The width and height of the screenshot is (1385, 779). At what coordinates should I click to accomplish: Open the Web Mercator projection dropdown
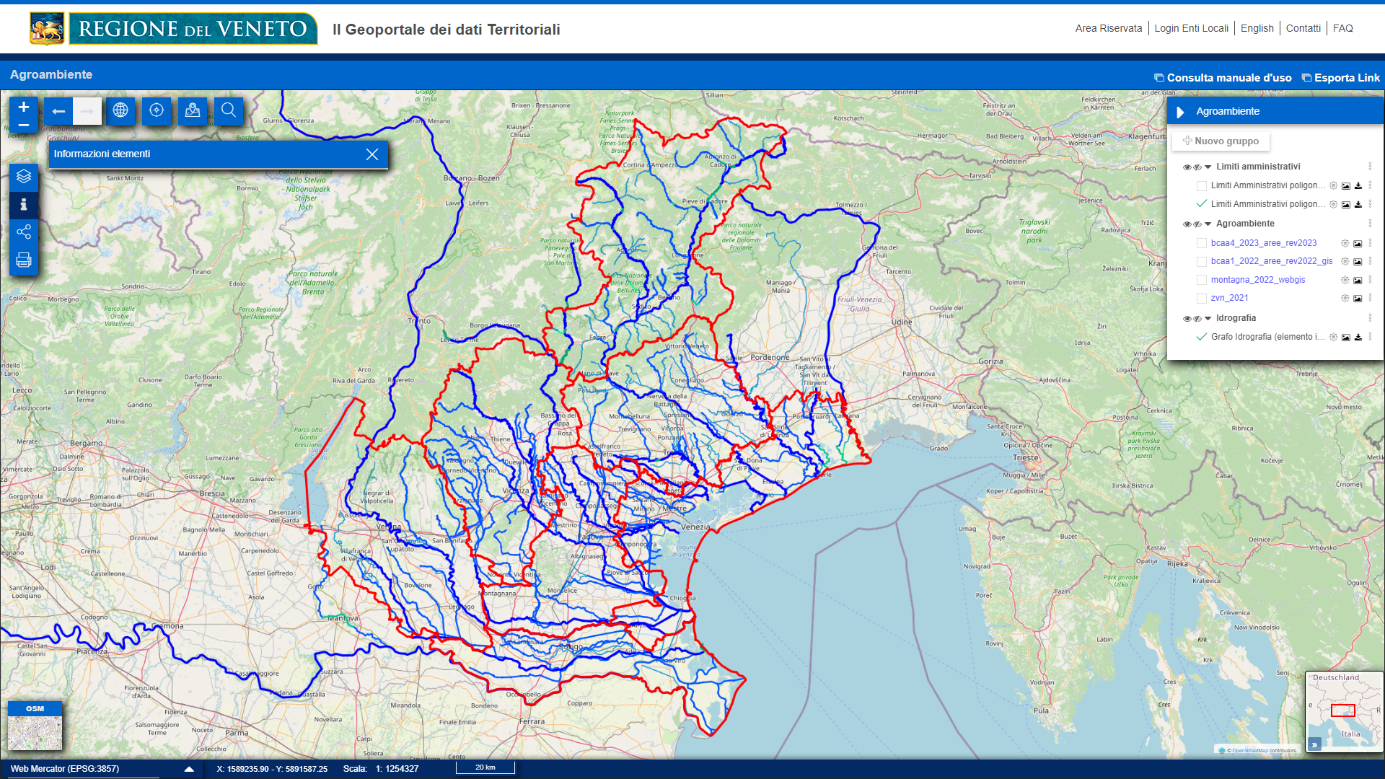189,769
